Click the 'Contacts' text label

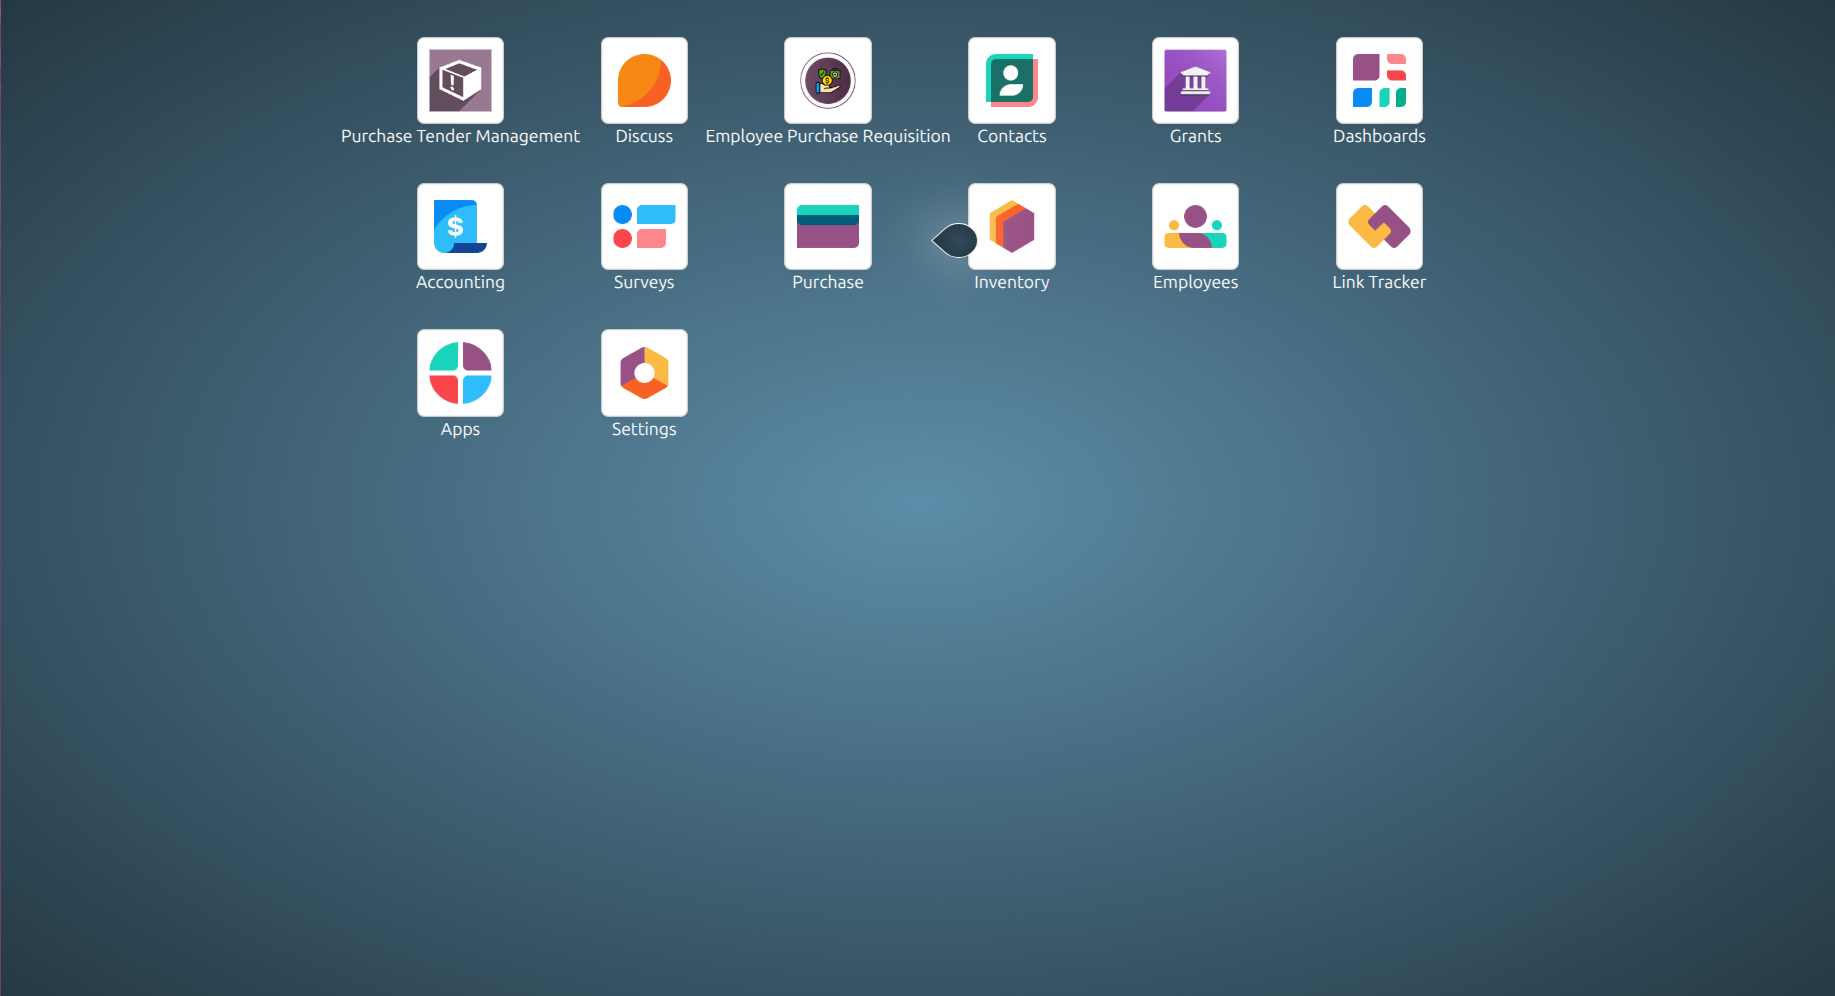click(x=1012, y=136)
